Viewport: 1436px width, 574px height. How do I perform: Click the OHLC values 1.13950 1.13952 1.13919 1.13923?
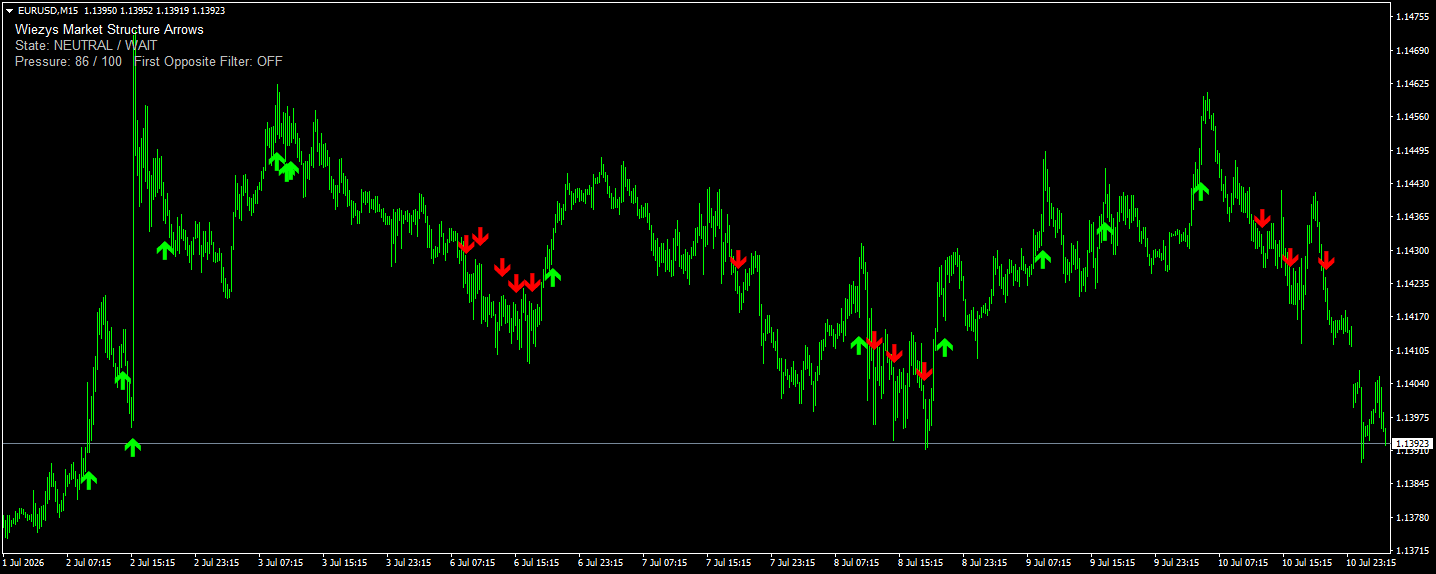[x=155, y=11]
